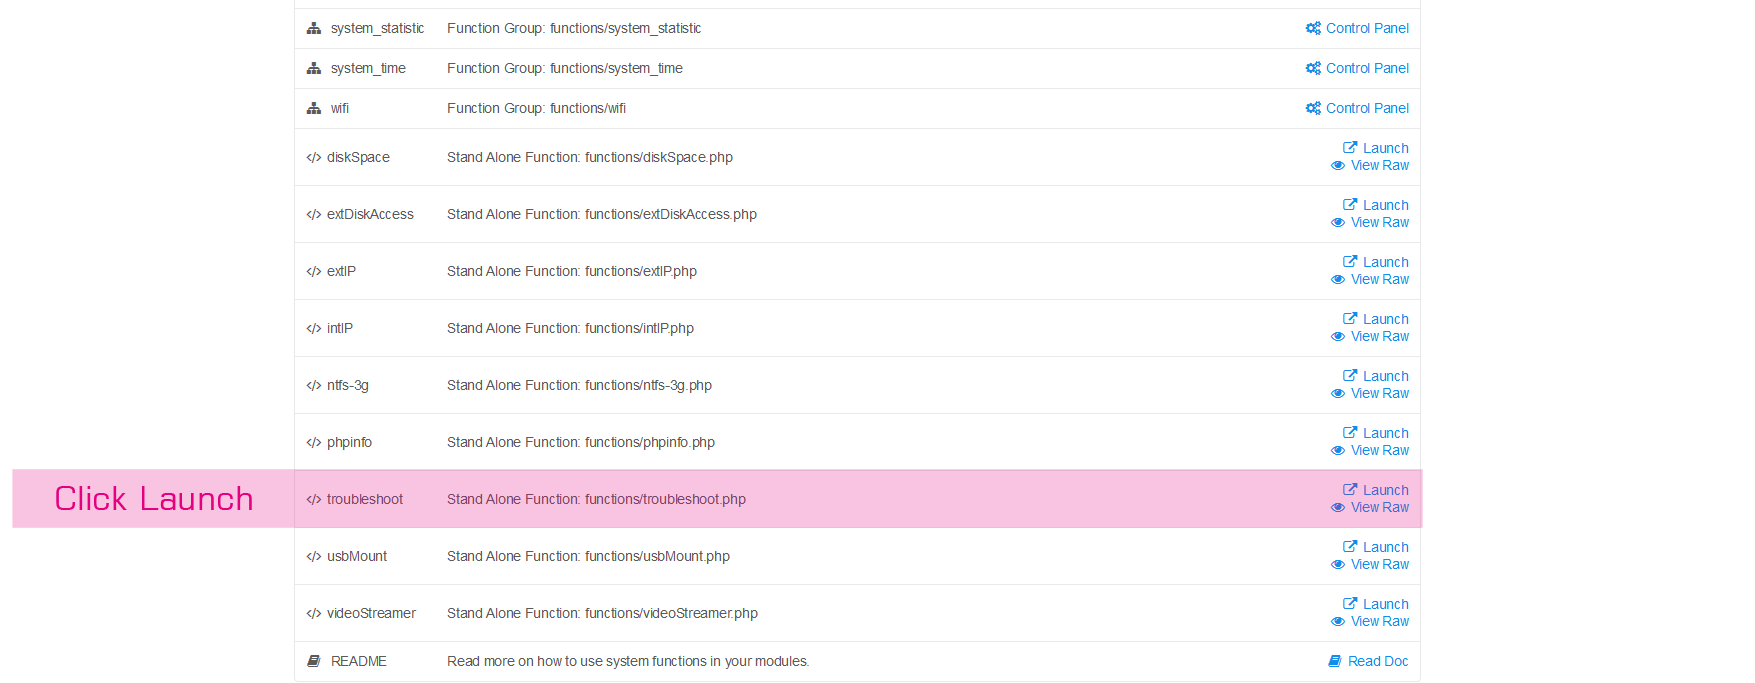Click the eye icon for phpinfo View Raw
Screen dimensions: 1755x683
[x=1338, y=451]
